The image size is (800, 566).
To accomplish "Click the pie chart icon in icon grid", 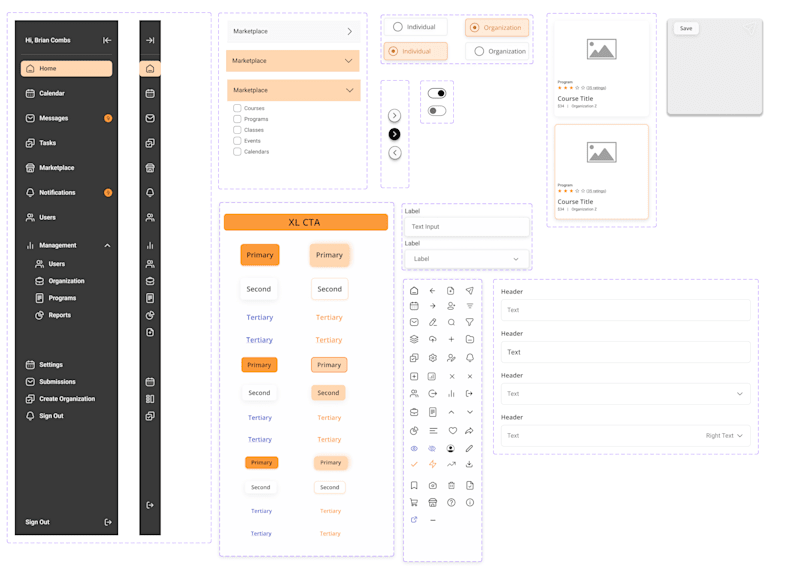I will (x=414, y=430).
